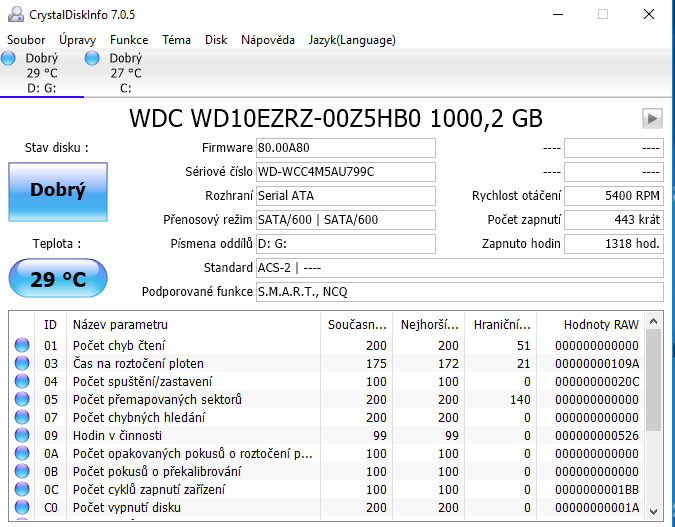Open the Jazyk(Language) menu
The height and width of the screenshot is (527, 675).
(352, 40)
